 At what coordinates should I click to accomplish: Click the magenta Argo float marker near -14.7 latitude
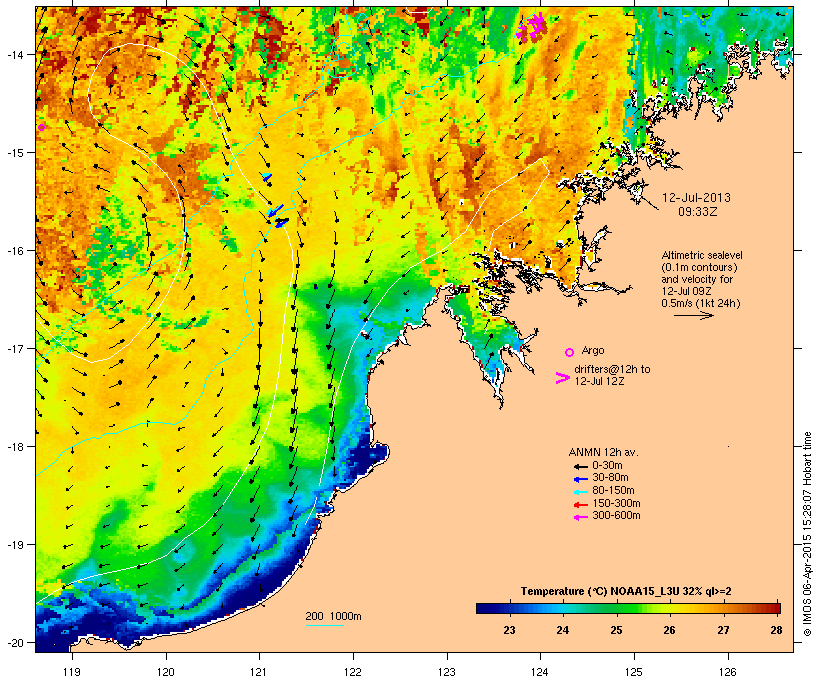tap(41, 127)
